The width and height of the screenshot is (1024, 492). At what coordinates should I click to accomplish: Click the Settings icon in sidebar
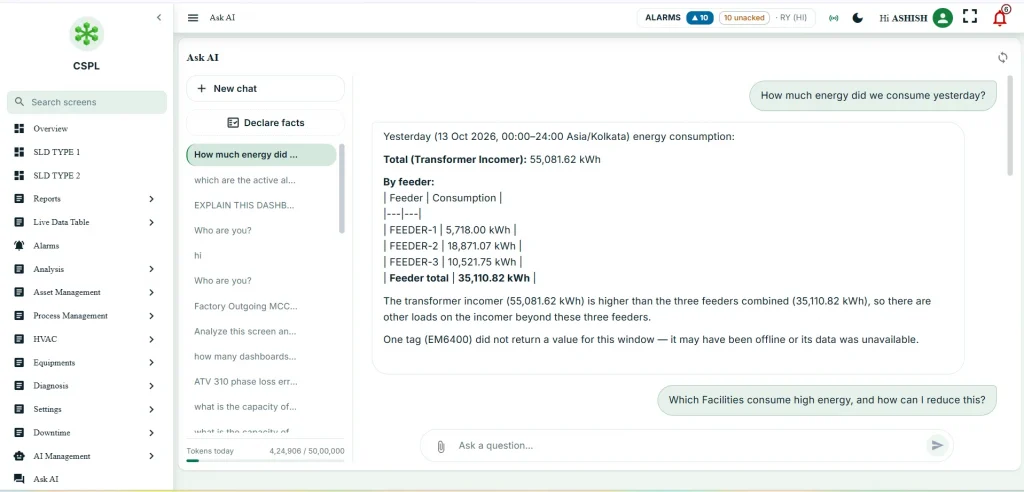point(19,409)
